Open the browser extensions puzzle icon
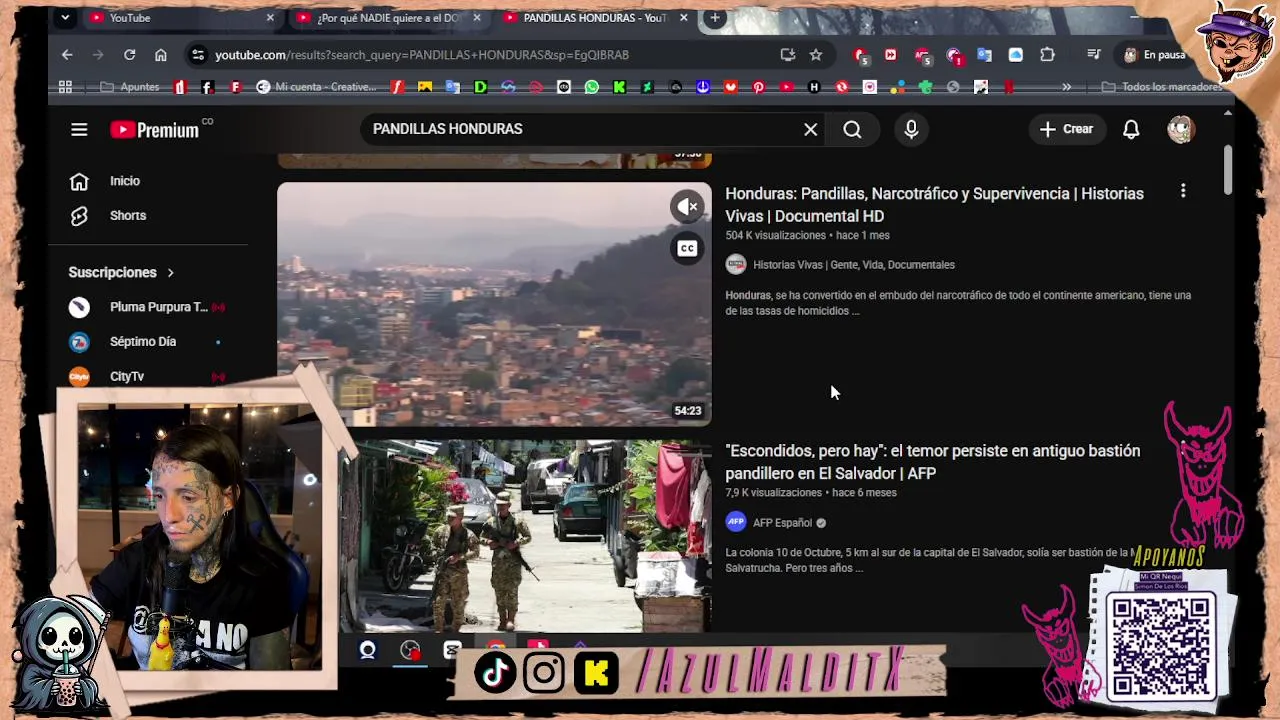 click(x=1047, y=55)
